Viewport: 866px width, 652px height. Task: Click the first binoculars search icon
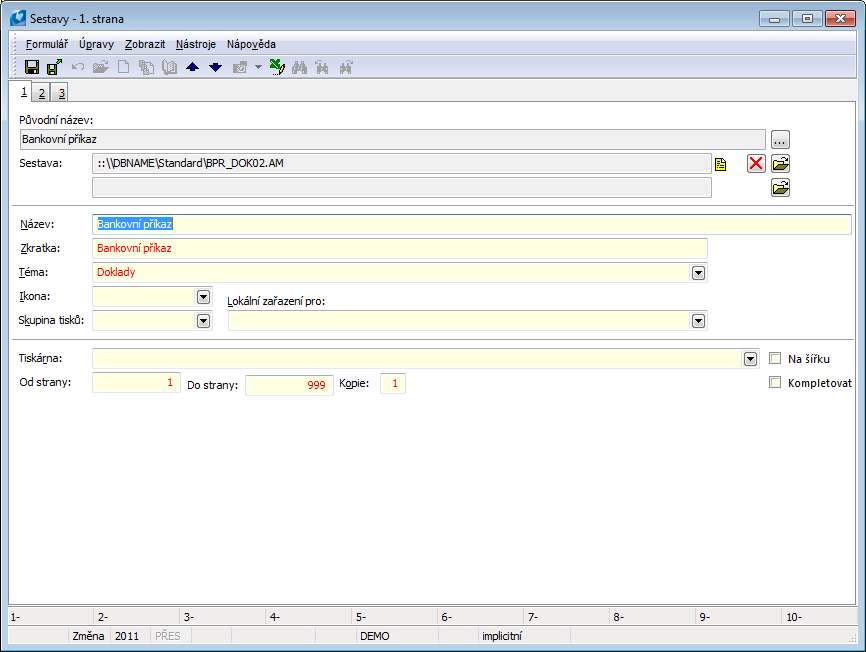coord(299,67)
